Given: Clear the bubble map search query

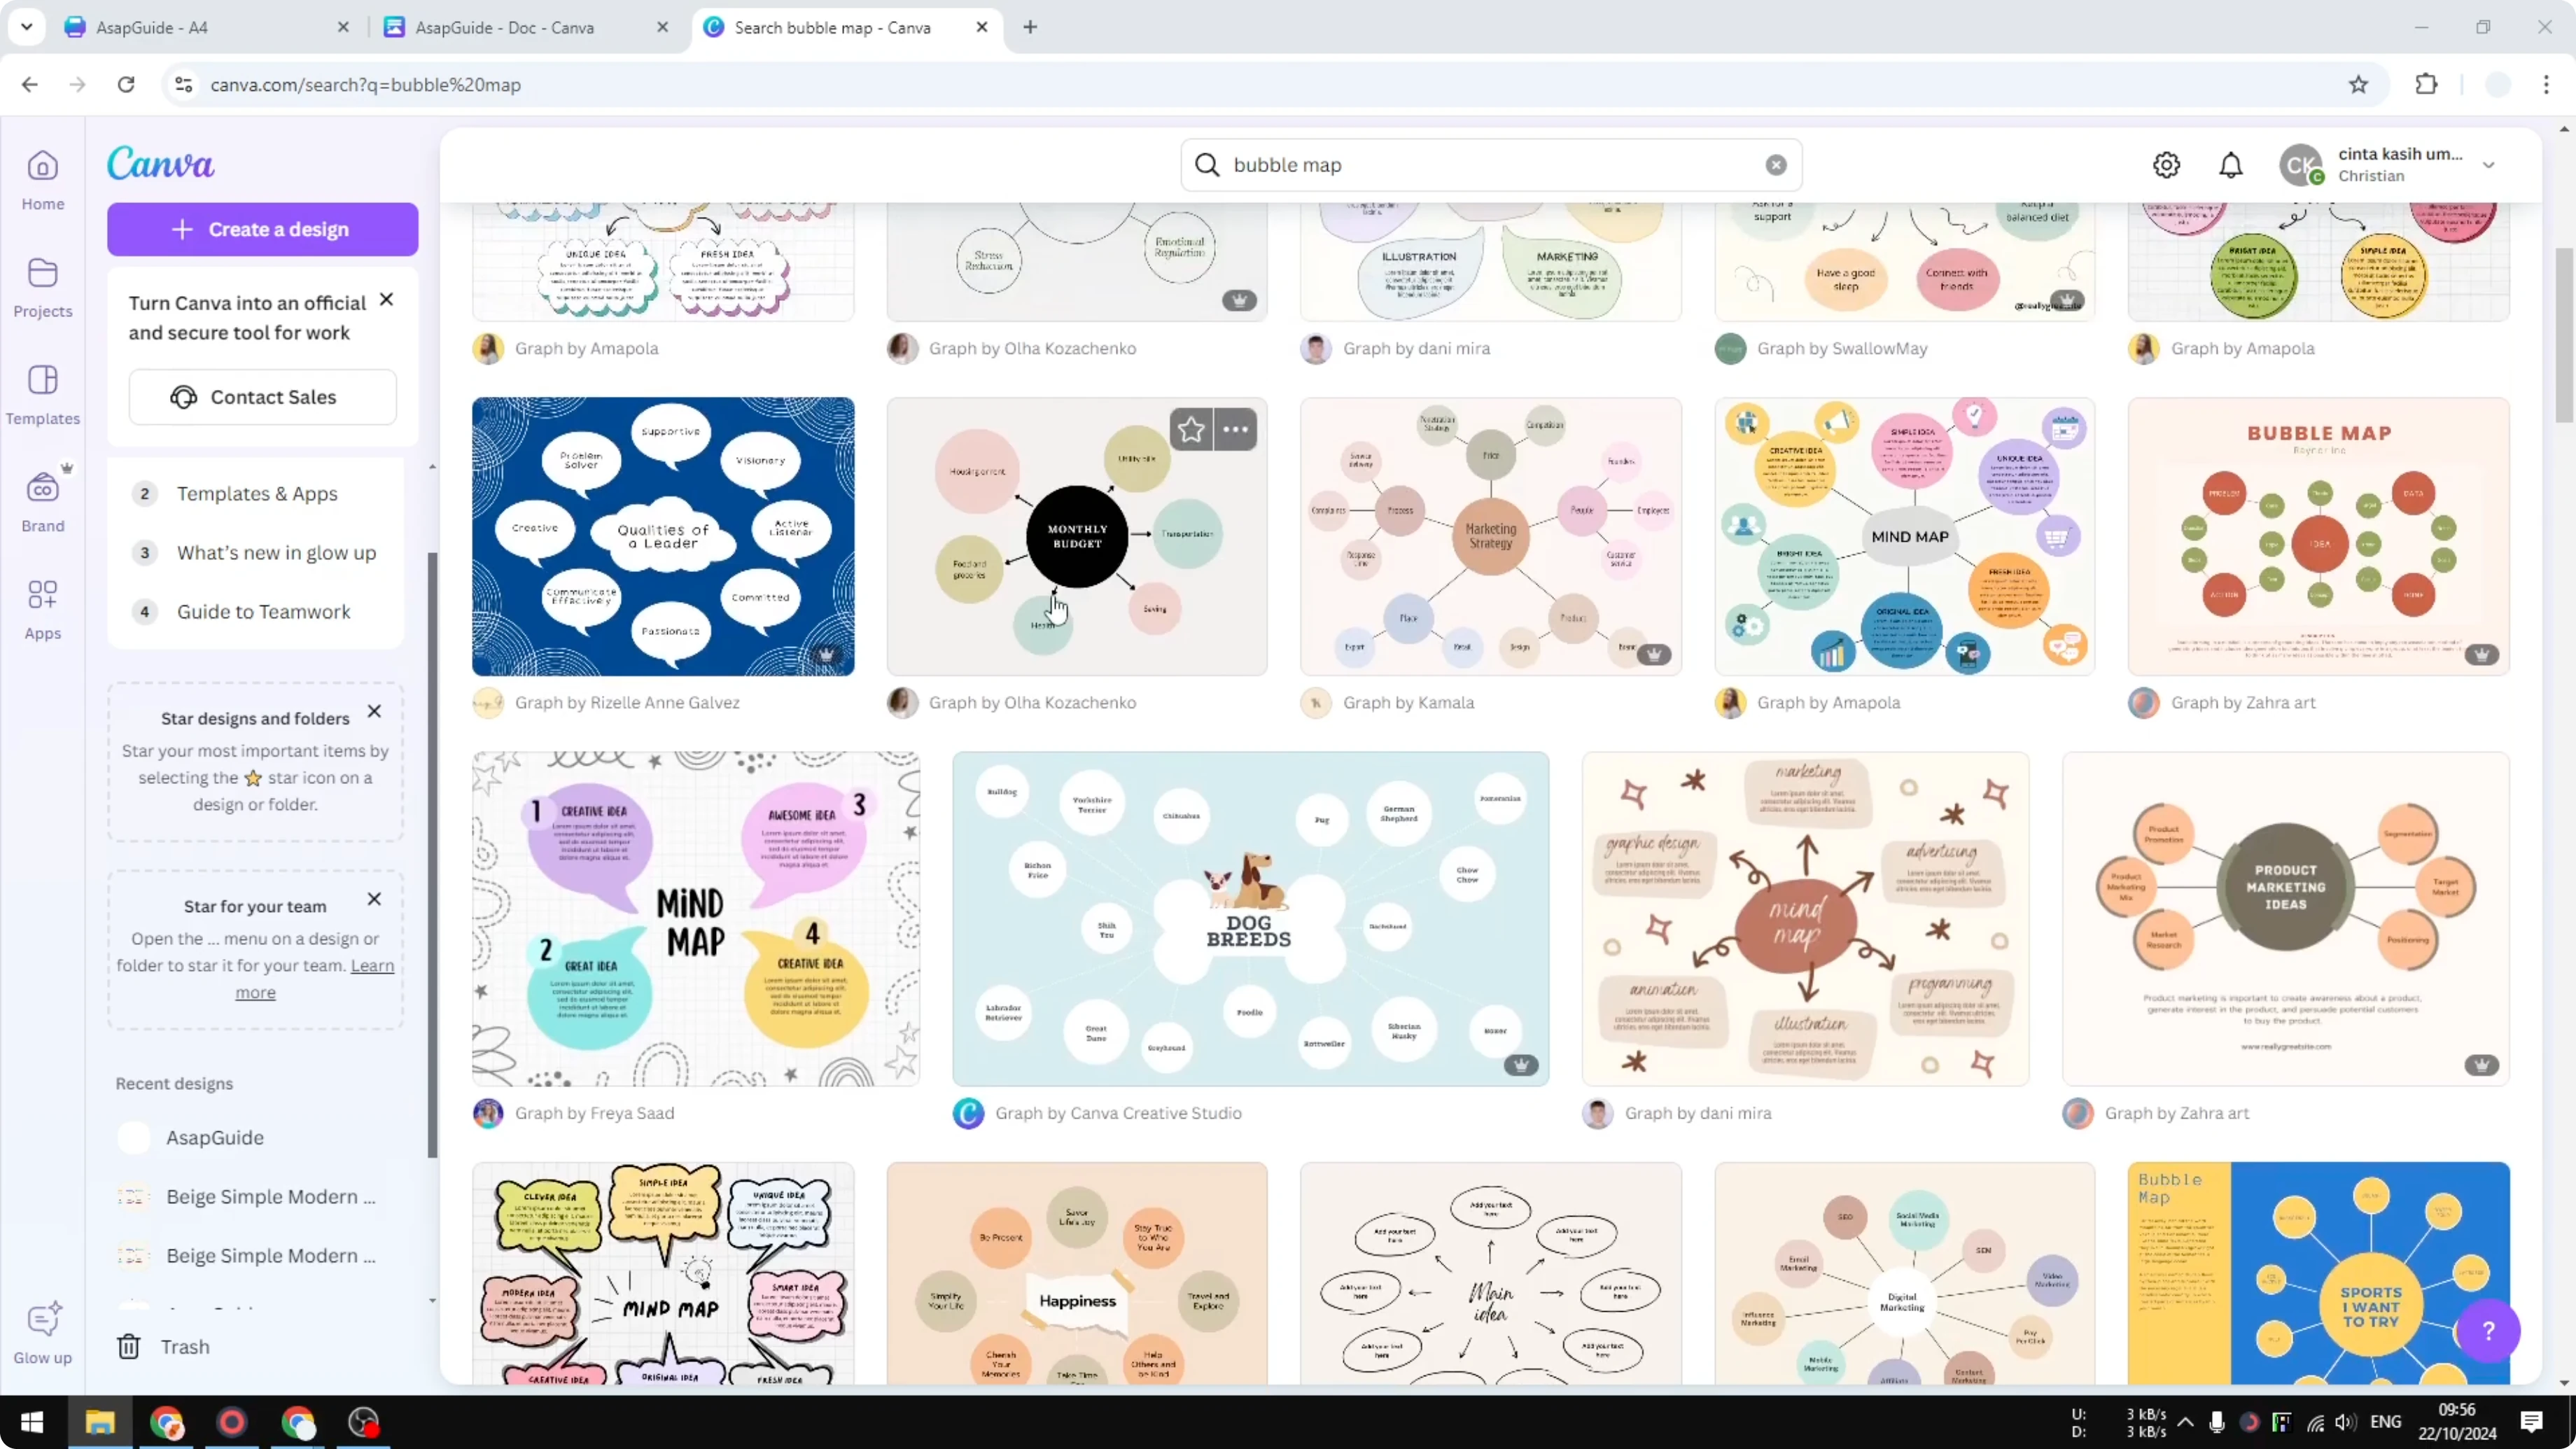Looking at the screenshot, I should (x=1775, y=164).
